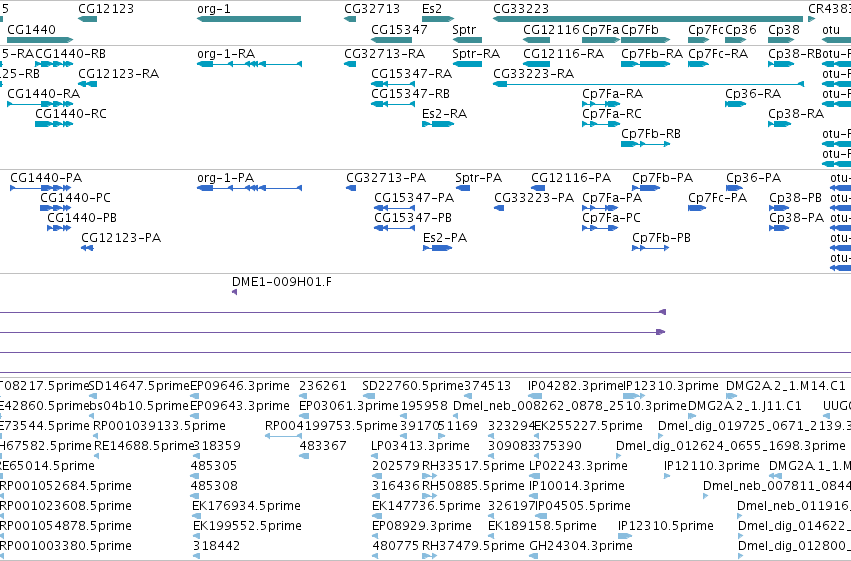Select the IP04282.3prime EST label
Image resolution: width=851 pixels, height=561 pixels.
click(x=575, y=386)
